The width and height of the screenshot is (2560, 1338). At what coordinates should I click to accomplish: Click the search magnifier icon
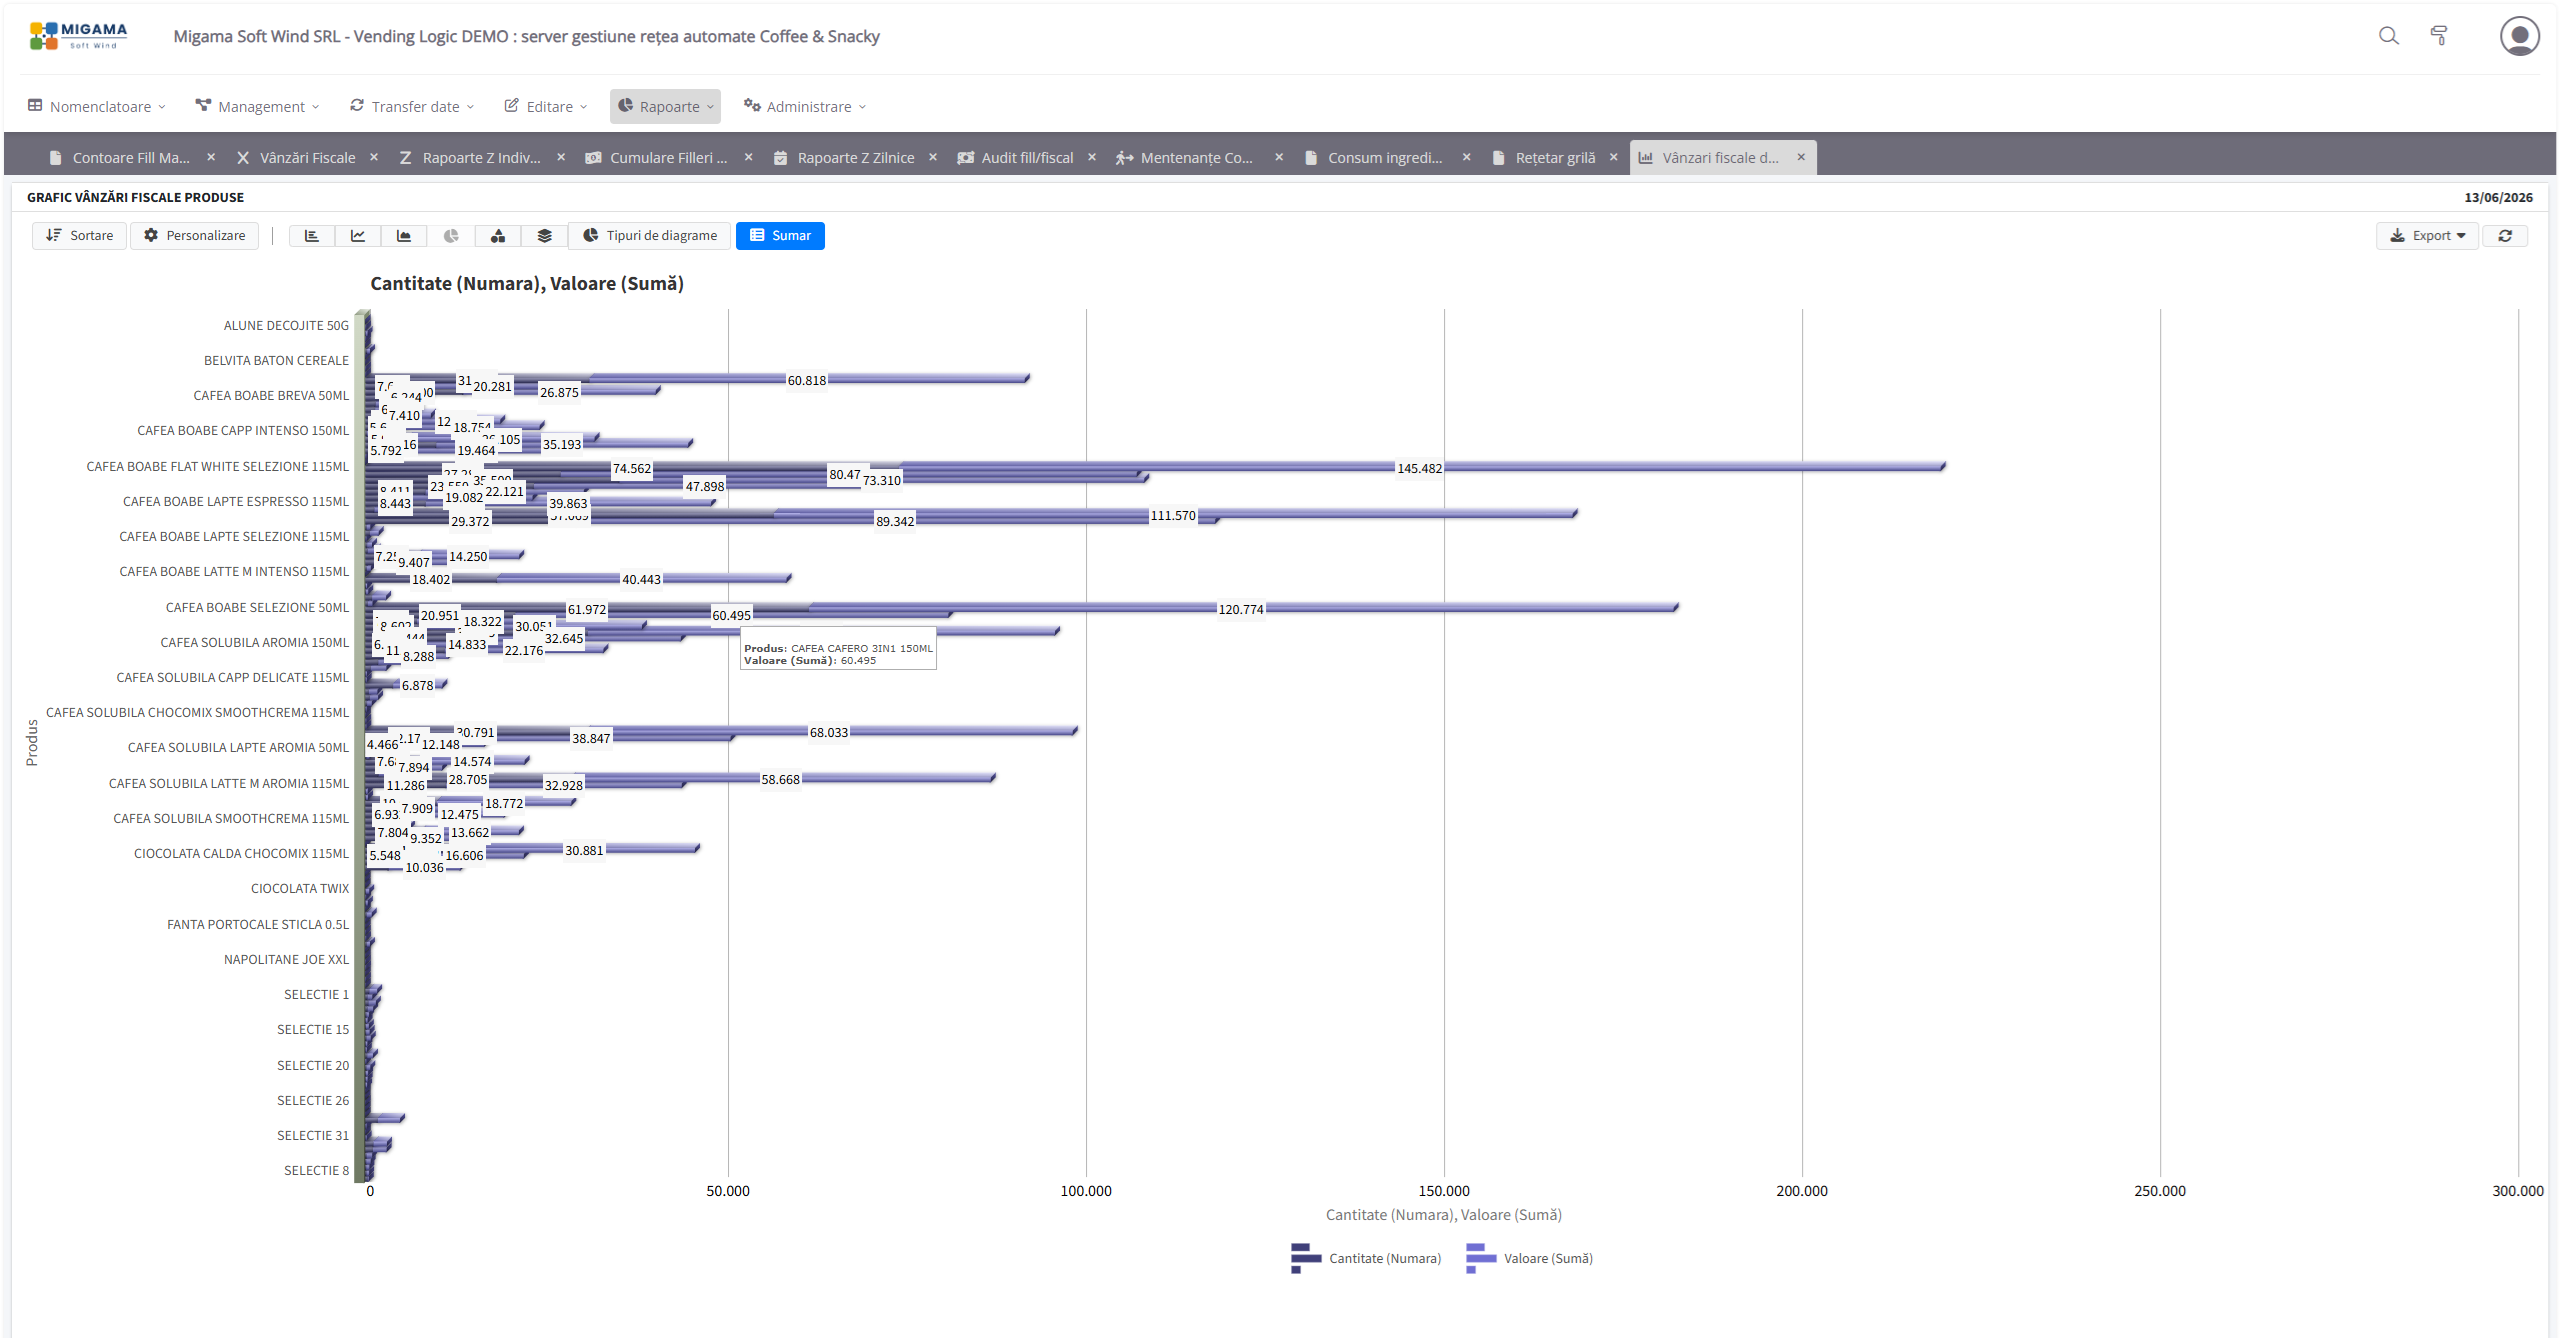coord(2389,36)
